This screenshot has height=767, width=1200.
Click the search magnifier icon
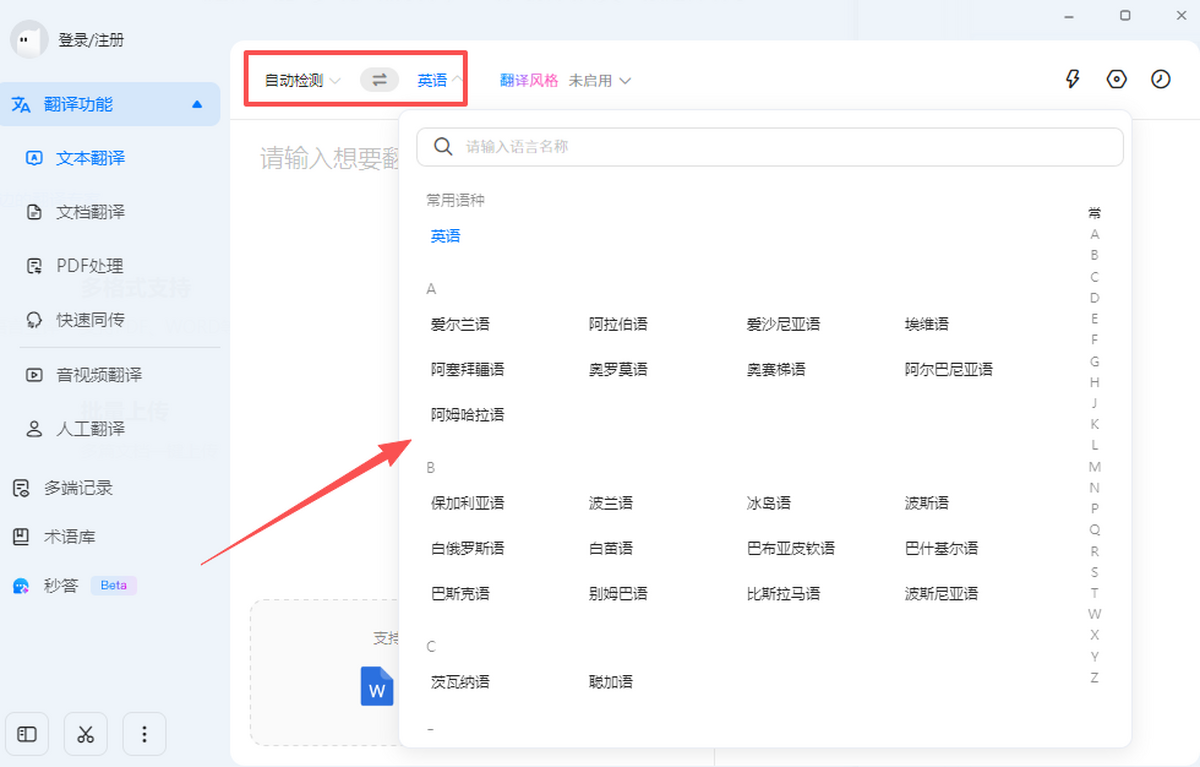444,147
